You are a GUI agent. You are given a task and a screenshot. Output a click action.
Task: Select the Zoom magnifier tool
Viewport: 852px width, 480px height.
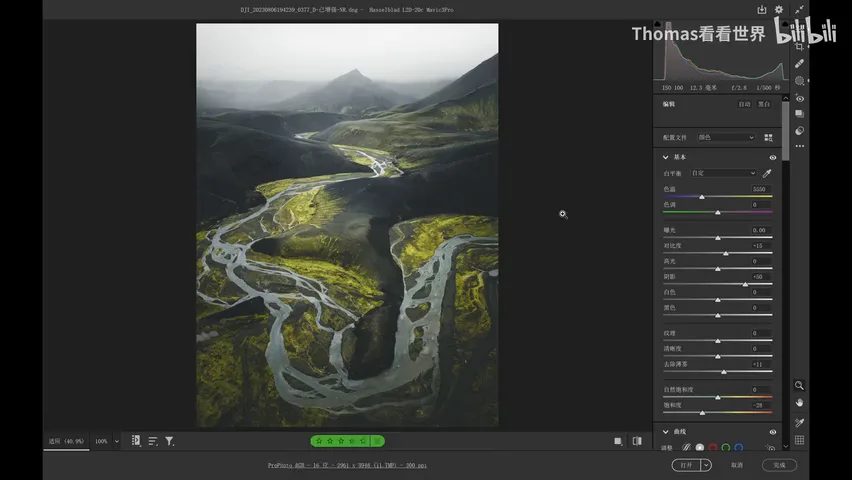click(799, 385)
